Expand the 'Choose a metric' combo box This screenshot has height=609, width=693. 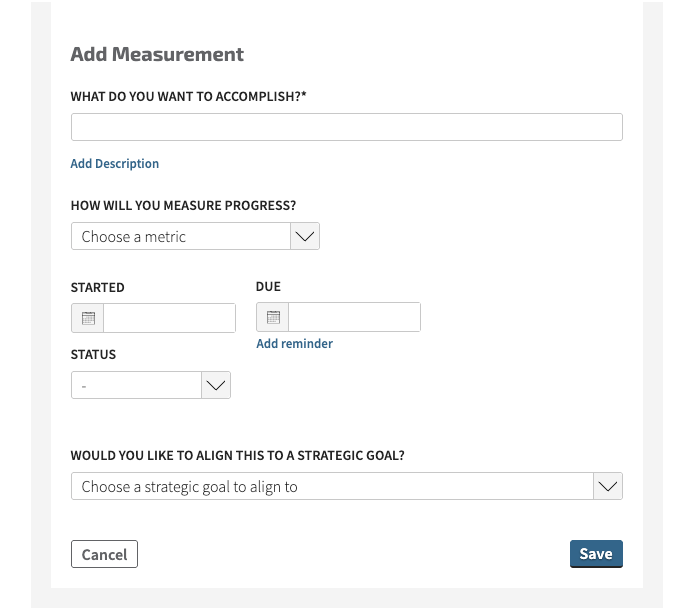pos(195,236)
